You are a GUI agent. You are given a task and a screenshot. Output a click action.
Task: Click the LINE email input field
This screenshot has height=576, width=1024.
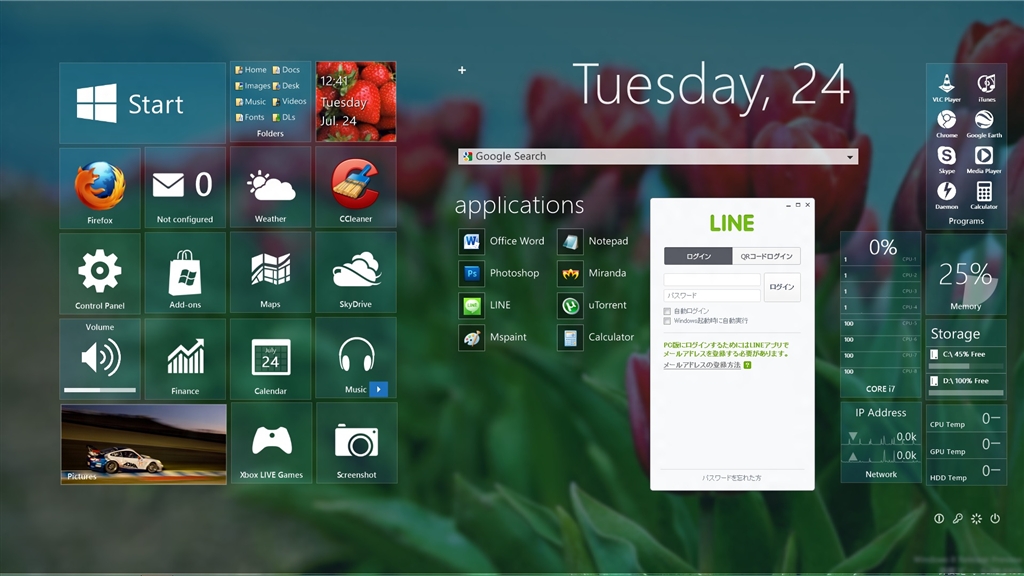tap(712, 280)
